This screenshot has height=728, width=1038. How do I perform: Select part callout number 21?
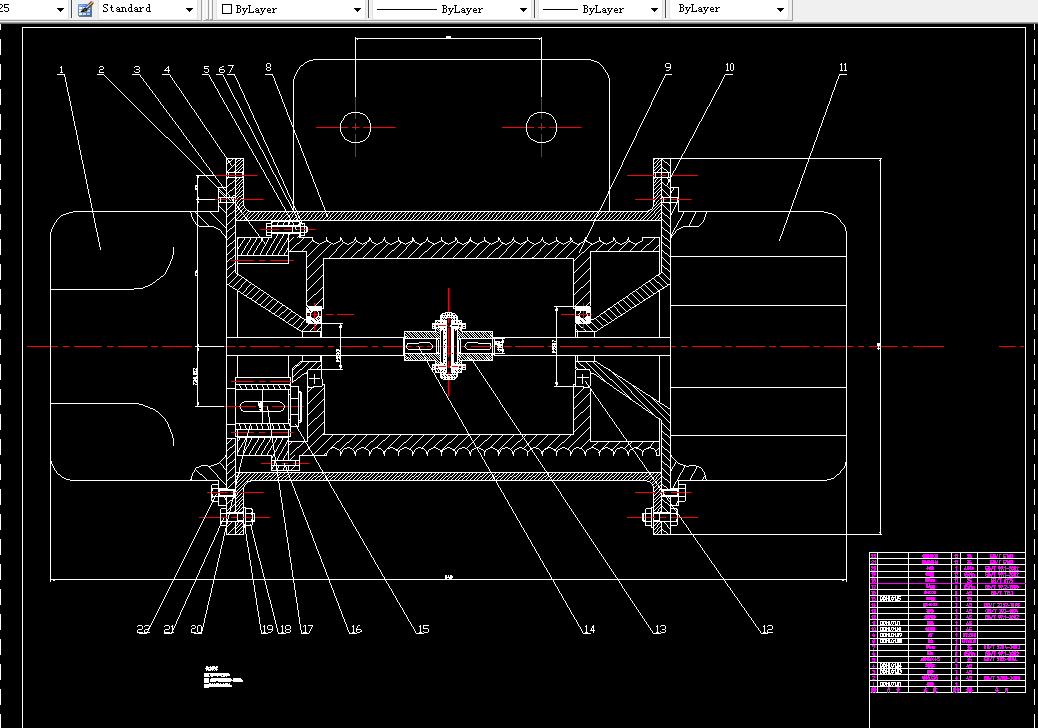[x=169, y=629]
